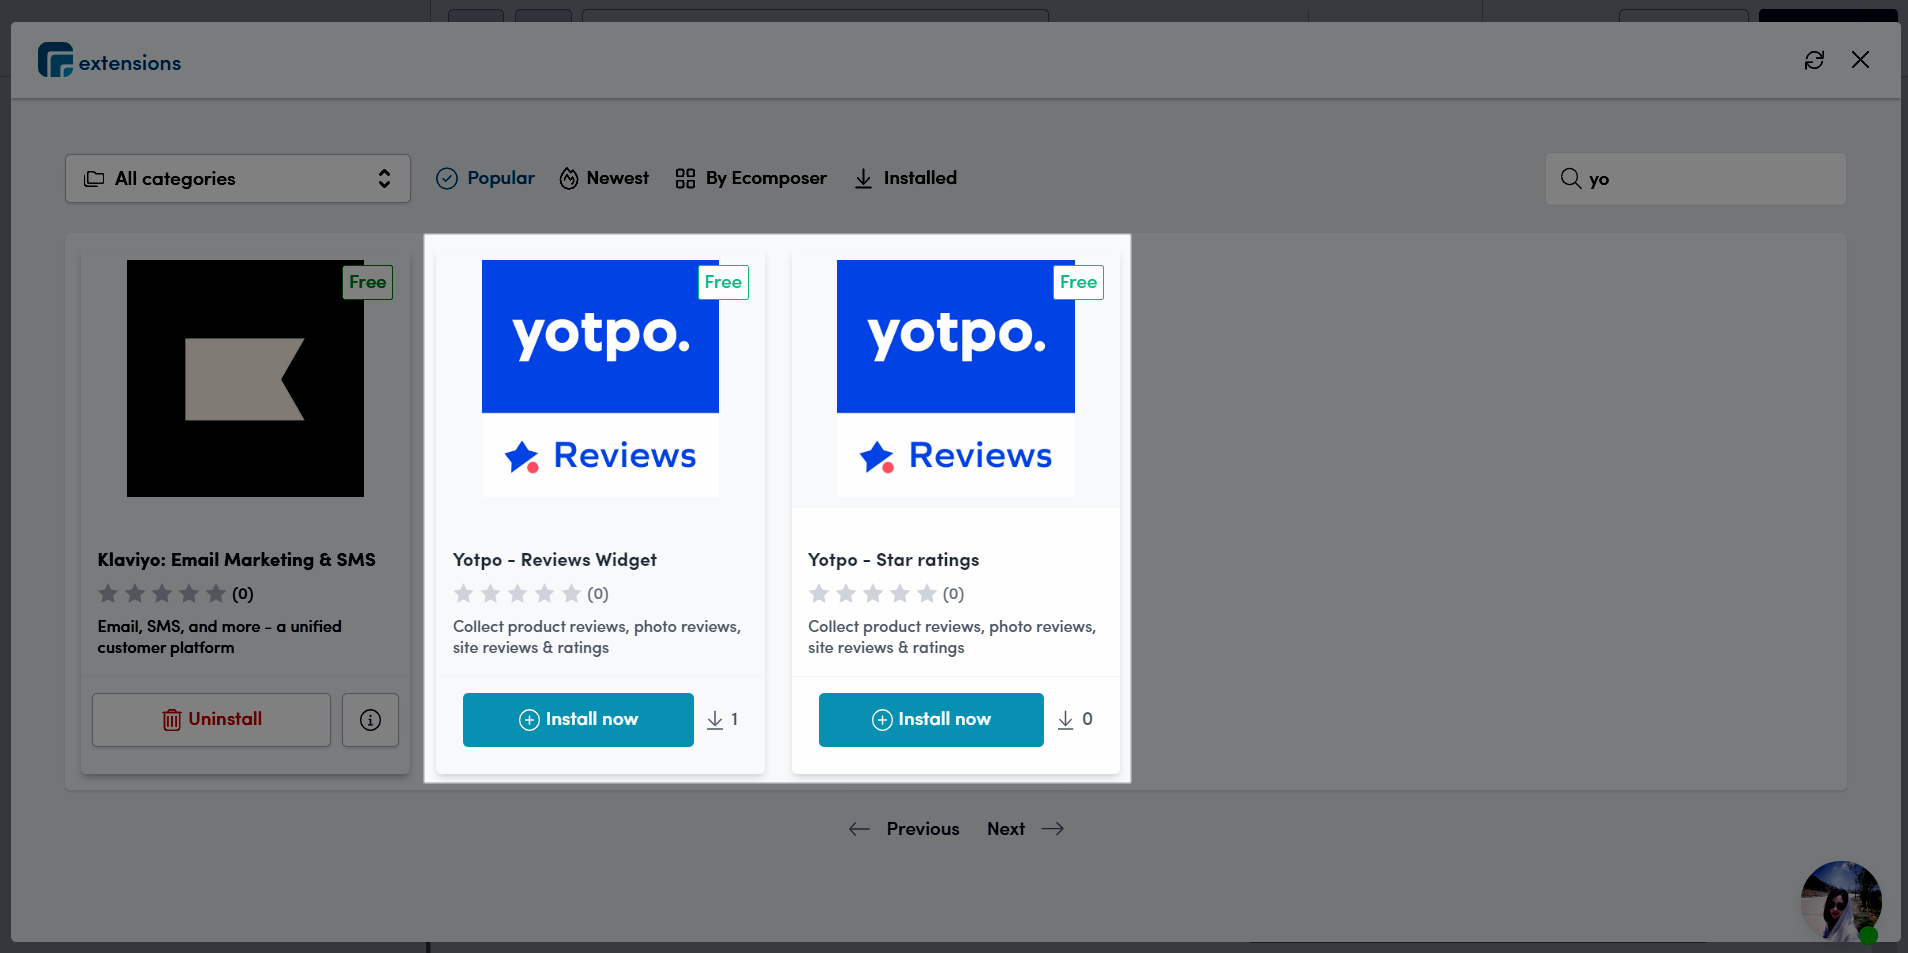Viewport: 1908px width, 953px height.
Task: Click the Klaviyo flag logo thumbnail
Action: [x=245, y=379]
